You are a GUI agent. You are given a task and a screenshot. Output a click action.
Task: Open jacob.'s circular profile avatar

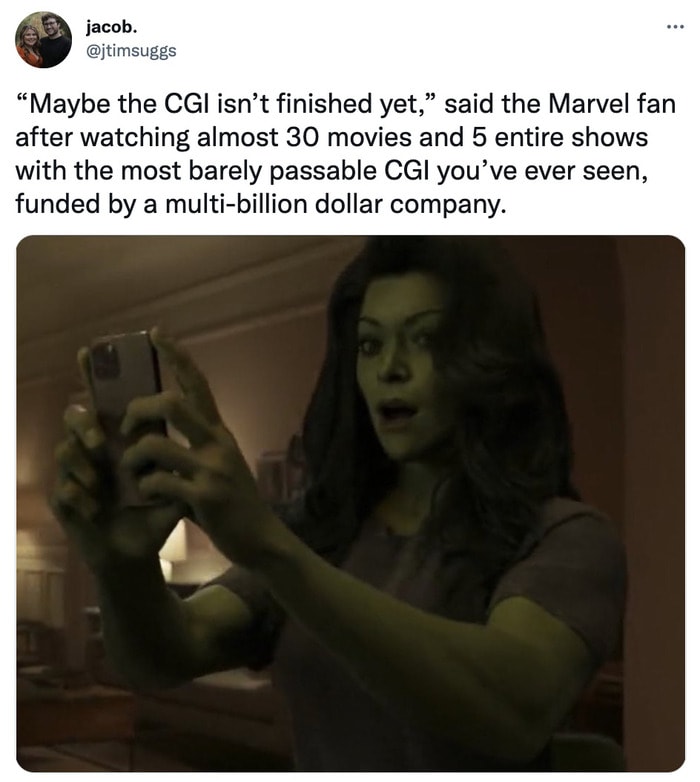pyautogui.click(x=43, y=40)
